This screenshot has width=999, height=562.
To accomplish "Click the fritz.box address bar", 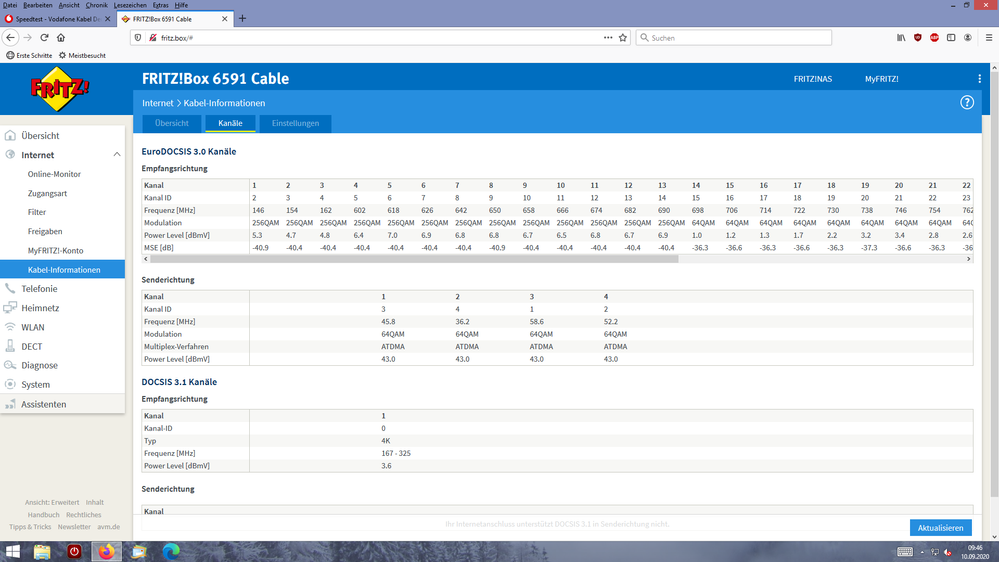I will [x=379, y=38].
